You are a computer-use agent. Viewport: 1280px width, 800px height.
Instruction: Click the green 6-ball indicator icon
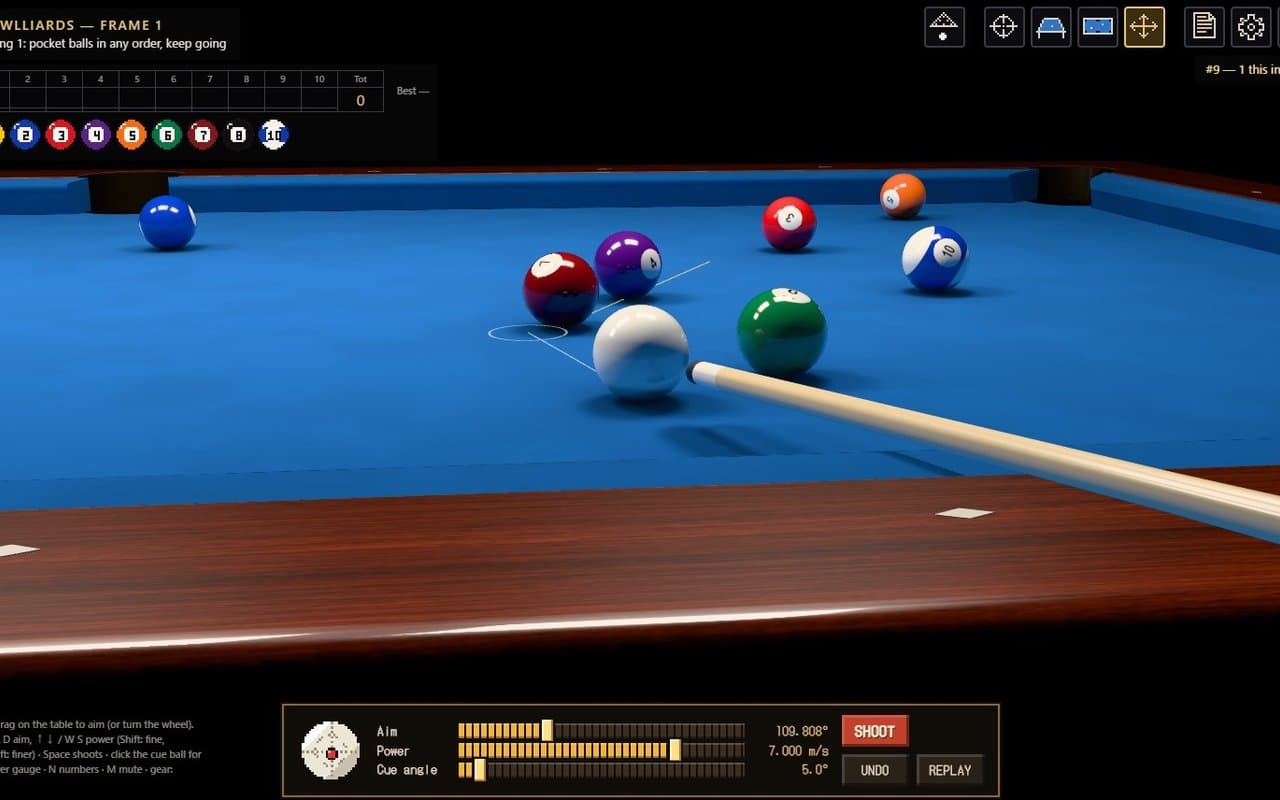tap(167, 134)
